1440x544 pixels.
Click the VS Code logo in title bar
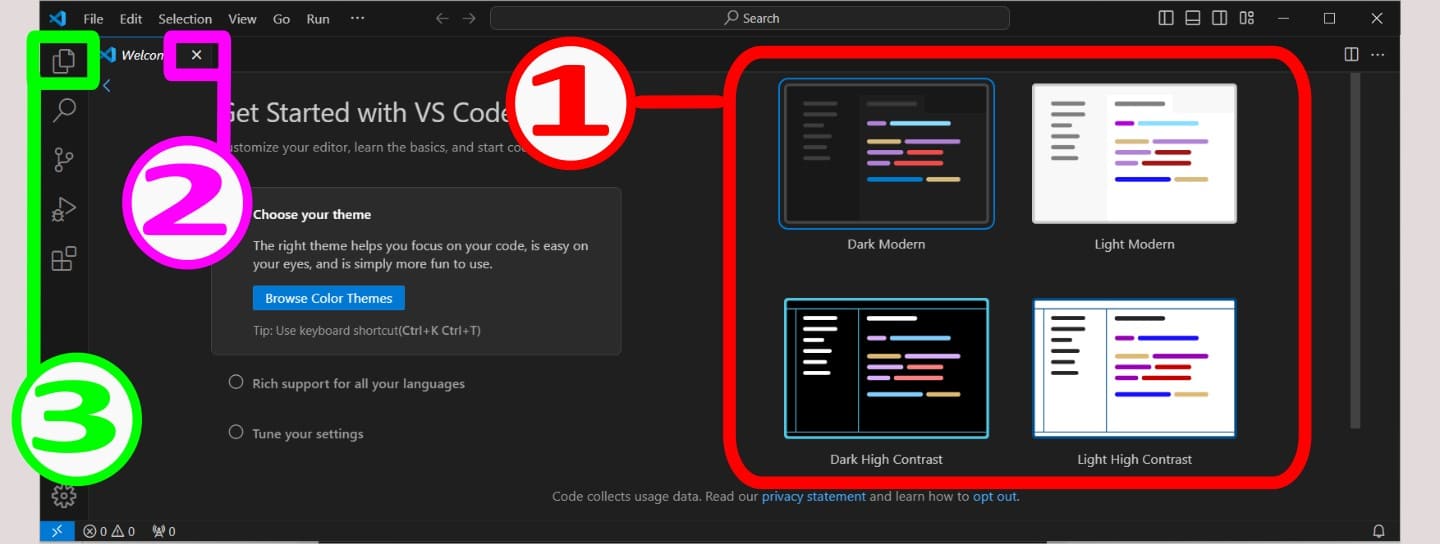58,18
